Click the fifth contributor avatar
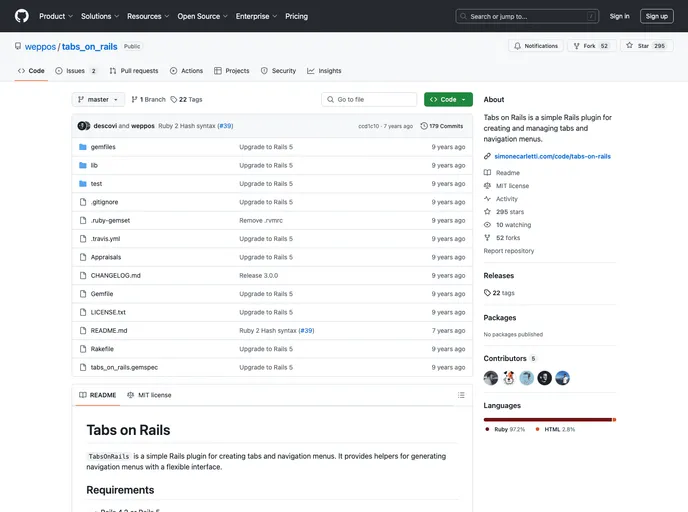688x512 pixels. pos(563,378)
